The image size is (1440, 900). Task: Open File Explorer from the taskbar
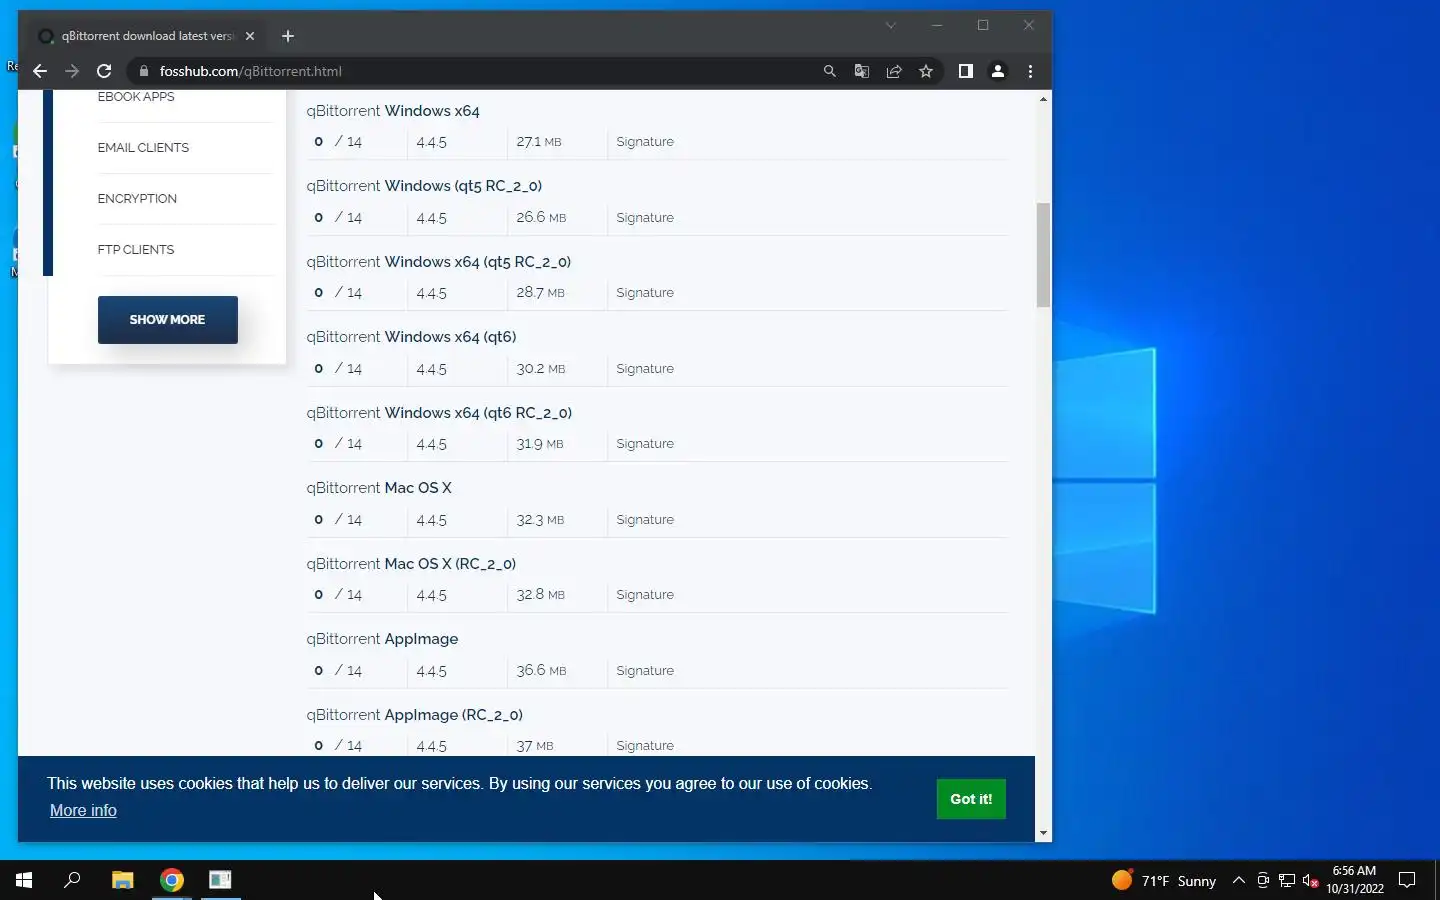coord(122,880)
